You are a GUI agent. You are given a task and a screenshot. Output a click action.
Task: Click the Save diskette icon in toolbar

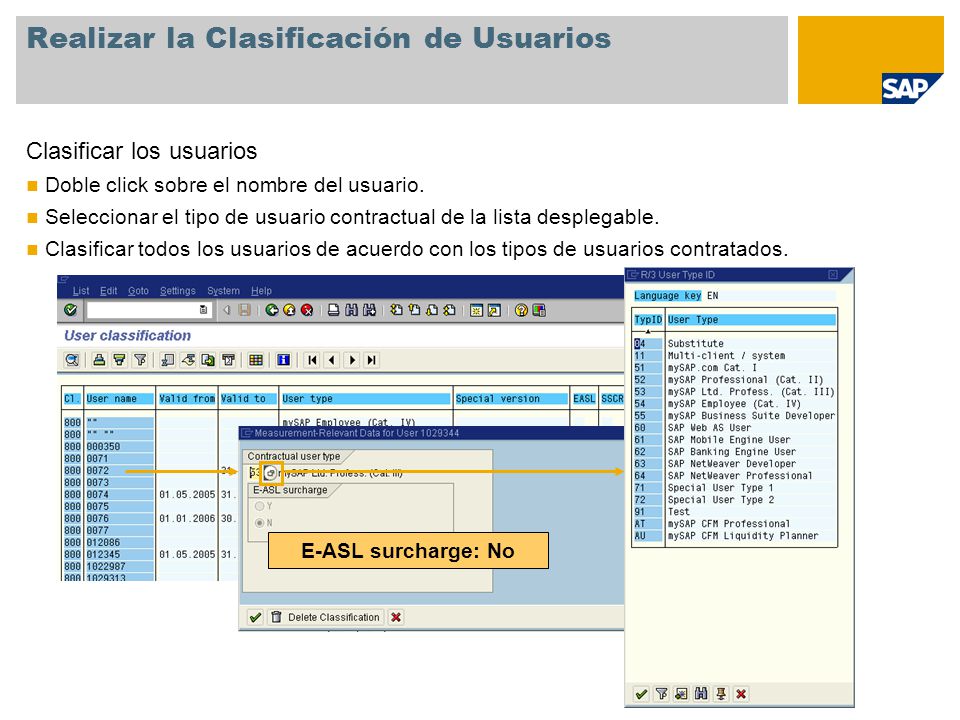coord(244,310)
